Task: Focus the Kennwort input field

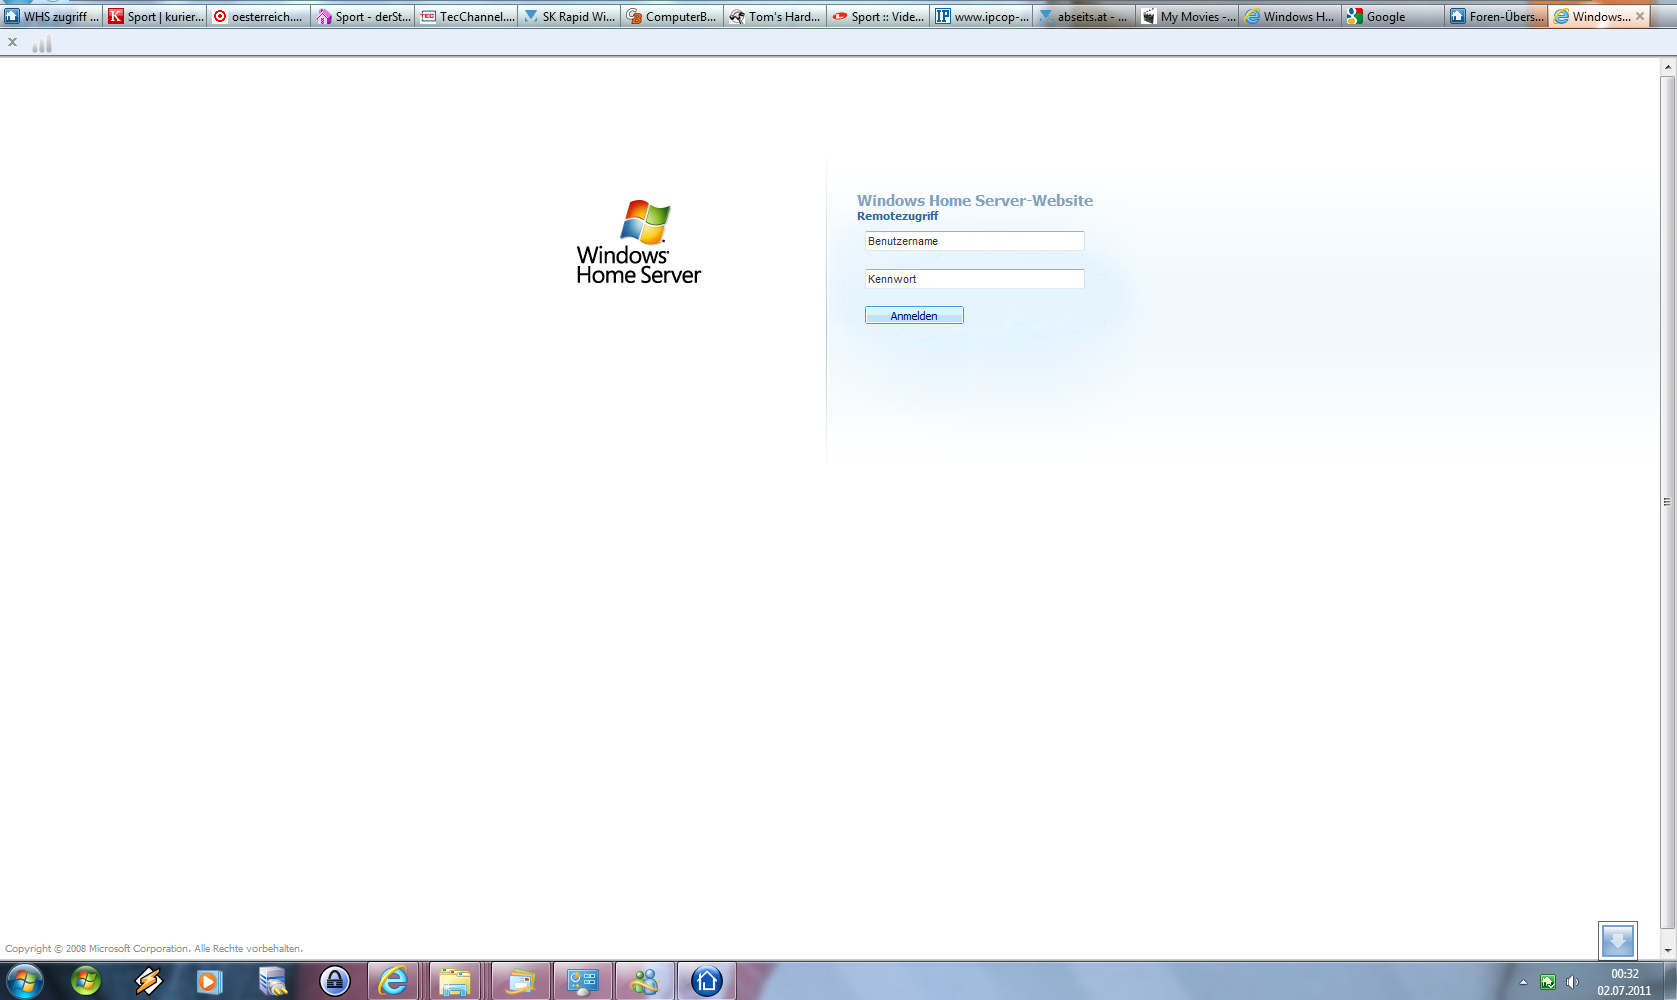Action: (974, 279)
